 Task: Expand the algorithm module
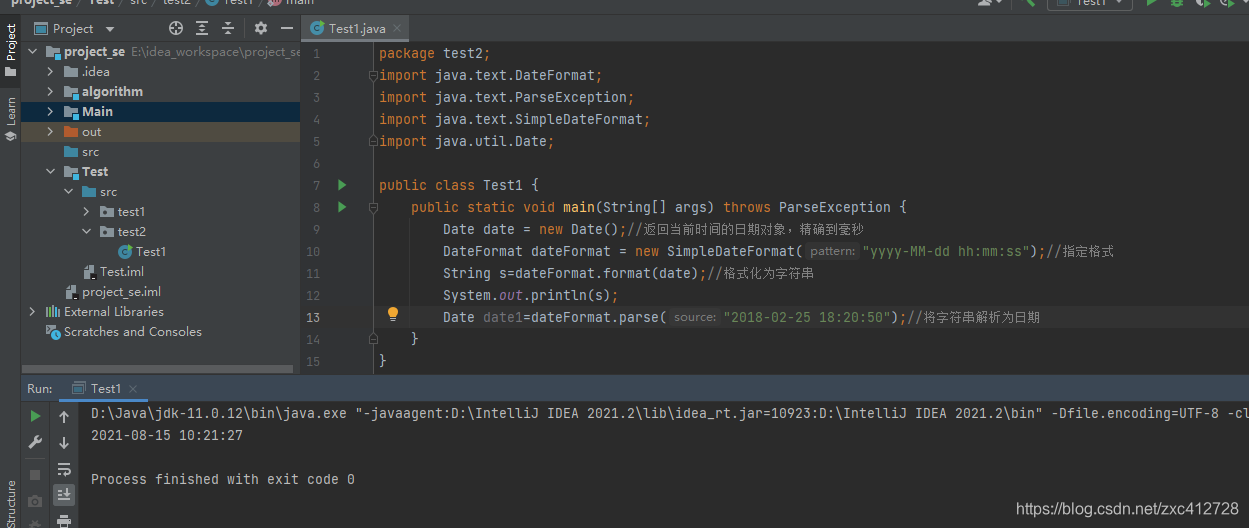click(50, 92)
